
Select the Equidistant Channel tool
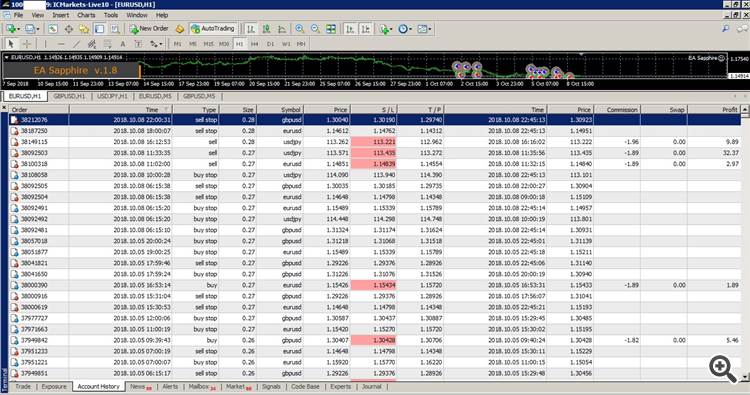click(92, 44)
